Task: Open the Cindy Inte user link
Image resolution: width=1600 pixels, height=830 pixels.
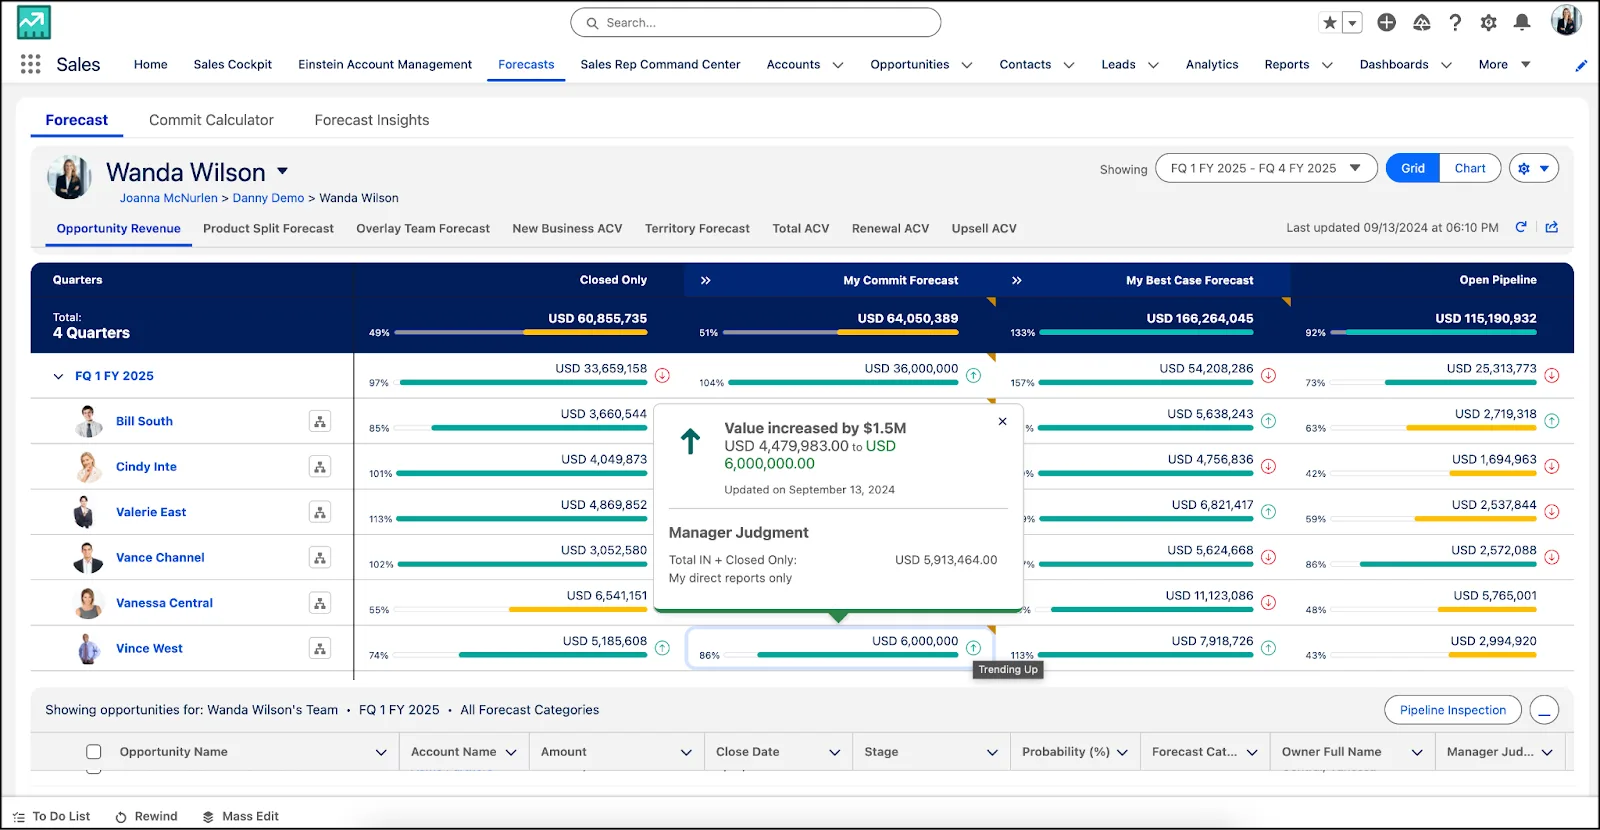Action: point(146,467)
